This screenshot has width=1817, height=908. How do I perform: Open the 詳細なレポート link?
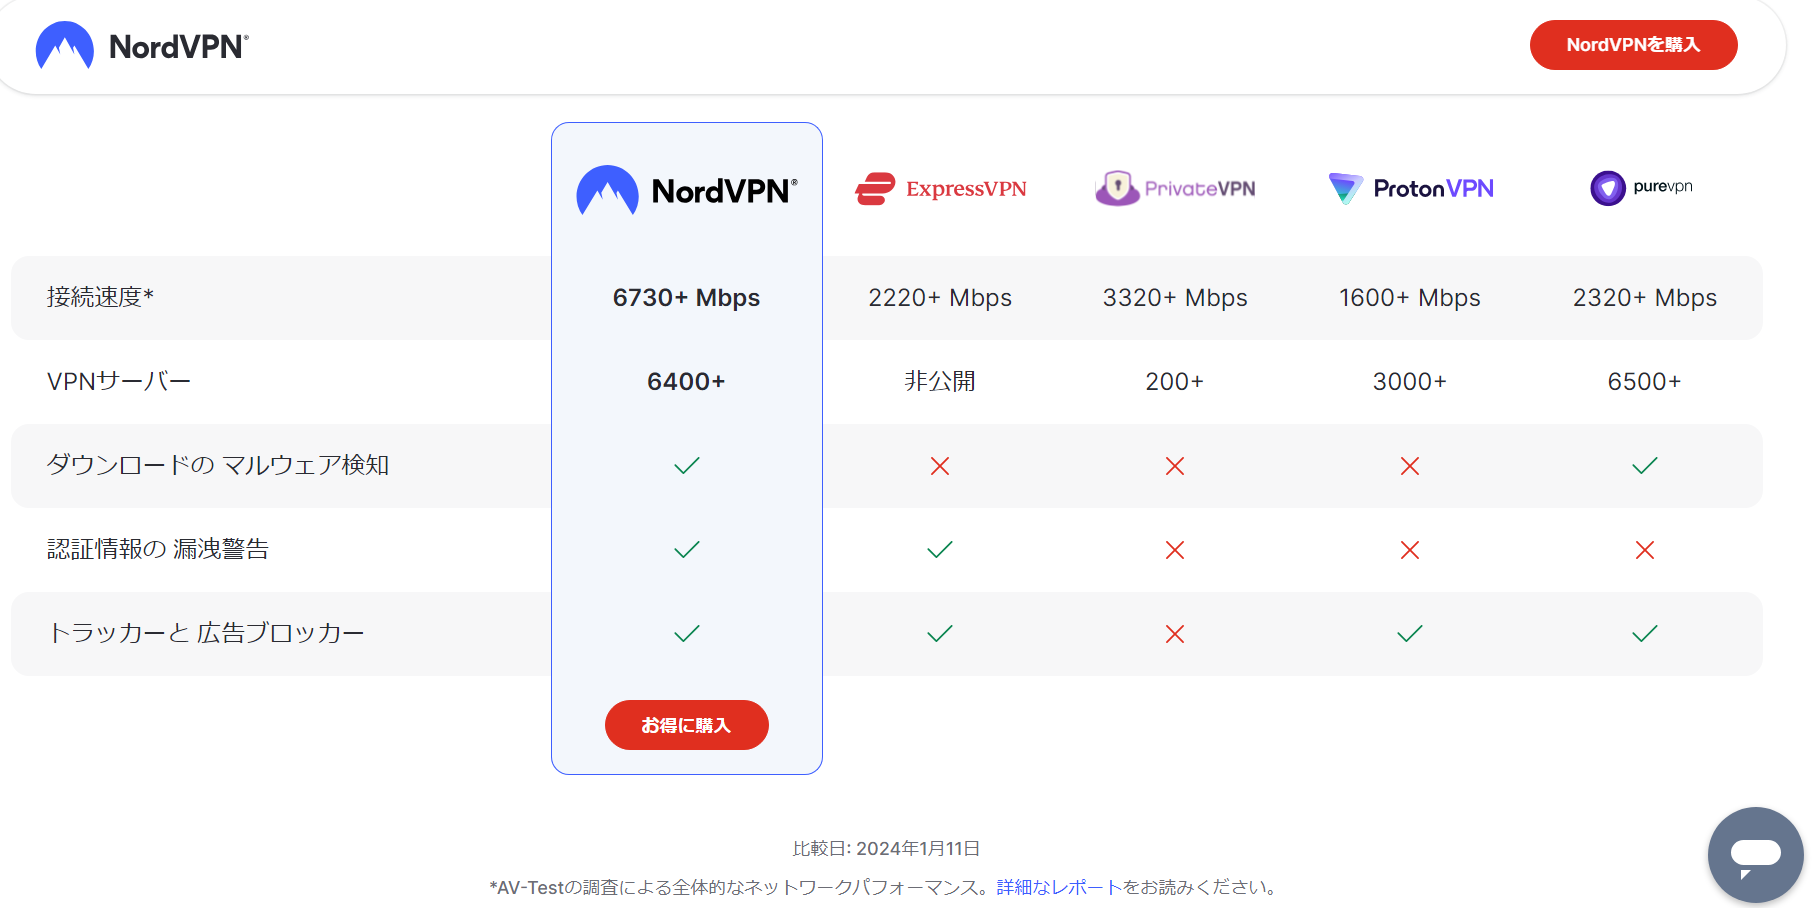point(1059,887)
